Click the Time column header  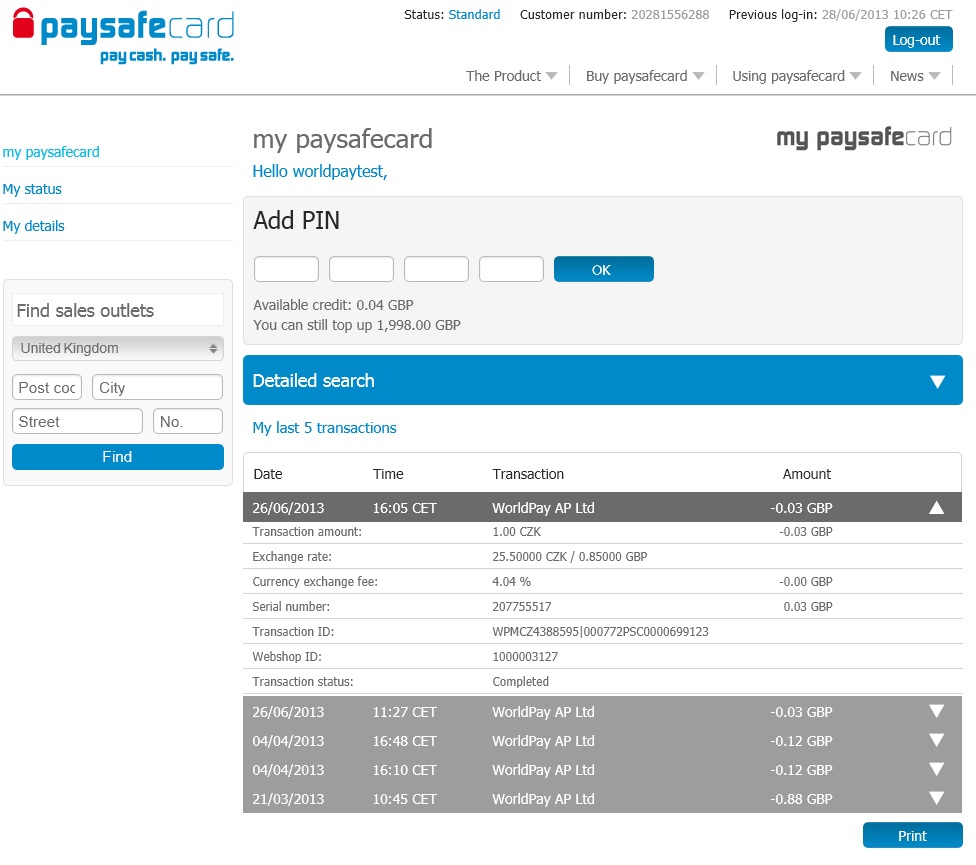(388, 474)
